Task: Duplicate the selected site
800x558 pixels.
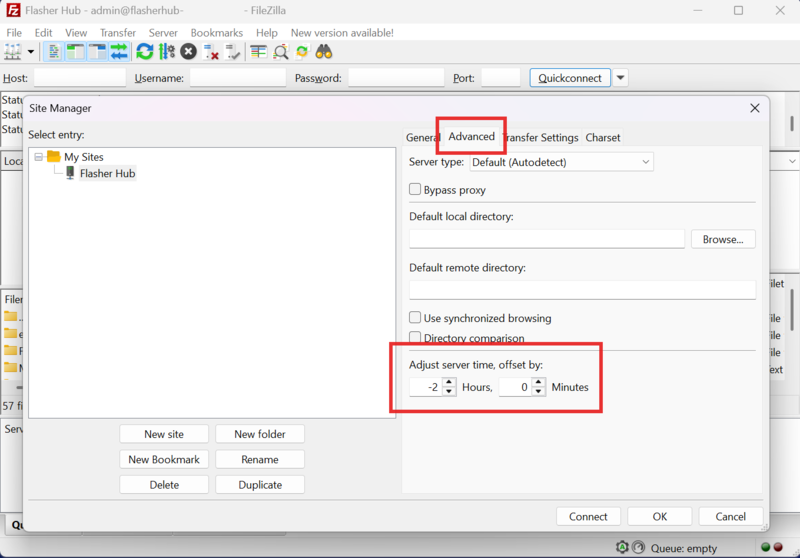Action: click(x=260, y=485)
